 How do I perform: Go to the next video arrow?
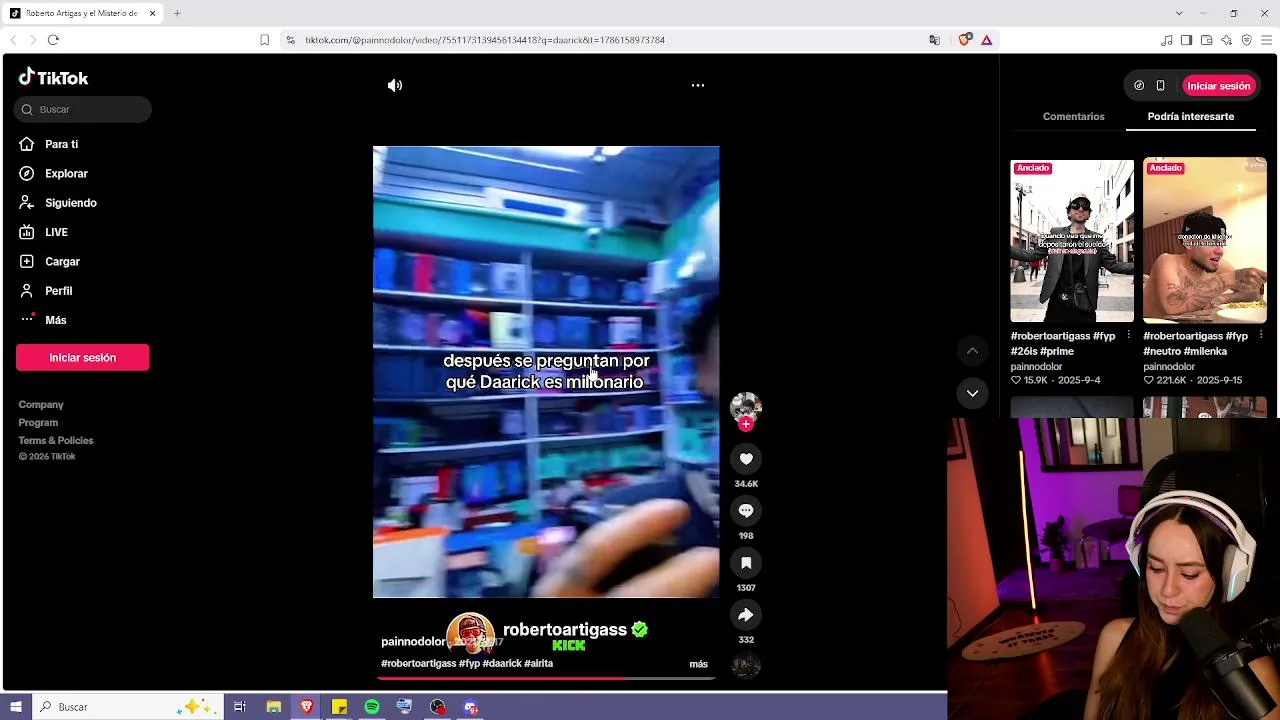click(972, 394)
